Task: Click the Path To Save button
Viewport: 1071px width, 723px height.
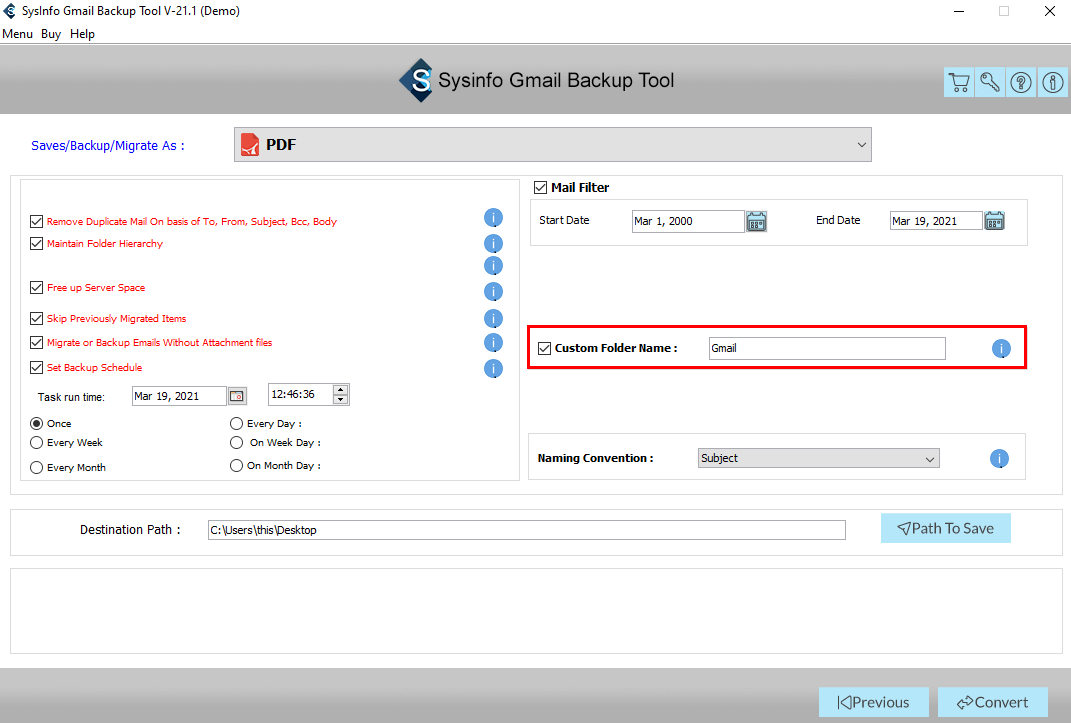Action: tap(945, 528)
